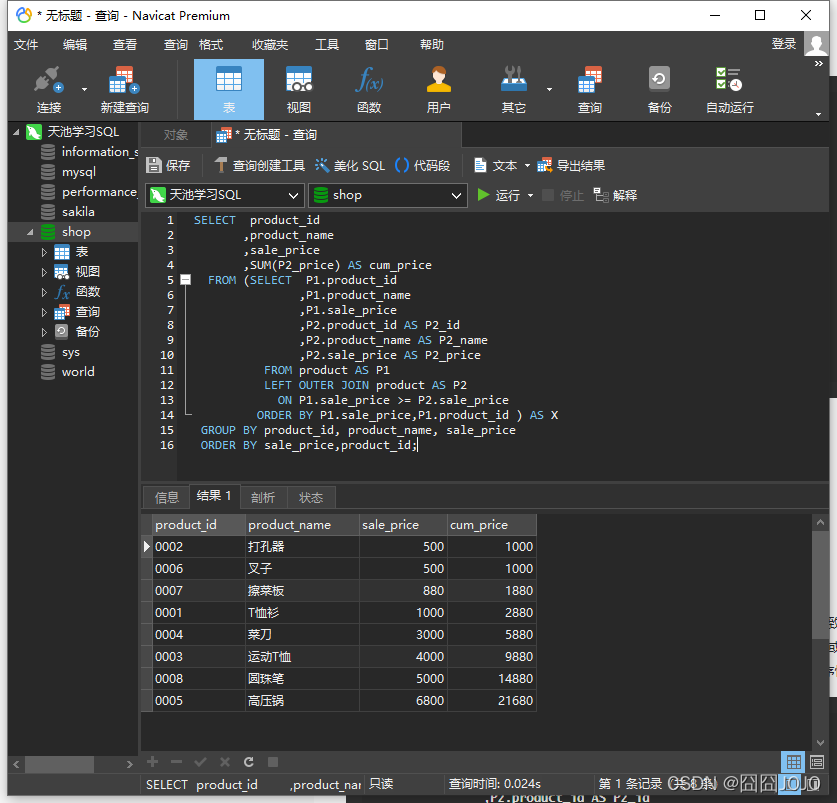Open the 工具 menu
This screenshot has height=803, width=837.
pos(327,45)
